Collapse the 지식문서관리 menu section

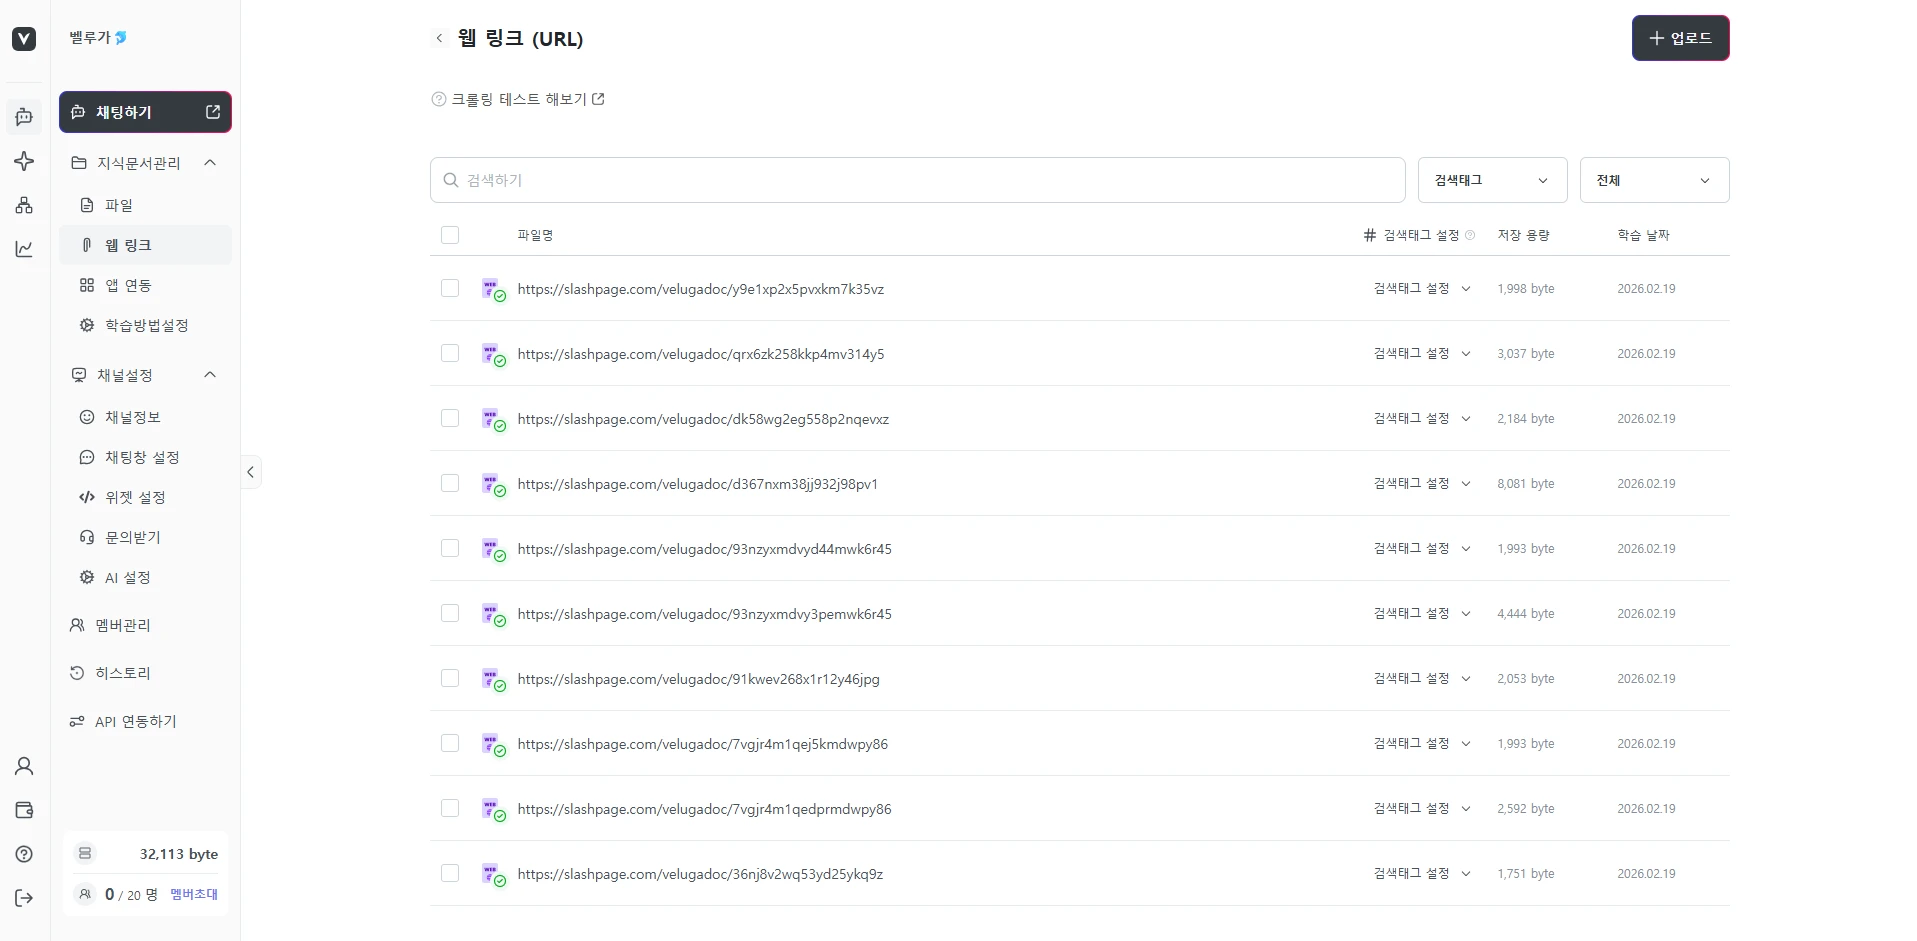pyautogui.click(x=210, y=163)
